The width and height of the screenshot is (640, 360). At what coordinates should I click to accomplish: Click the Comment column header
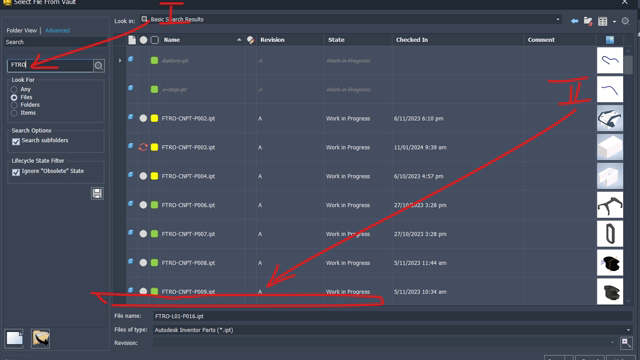coord(541,40)
